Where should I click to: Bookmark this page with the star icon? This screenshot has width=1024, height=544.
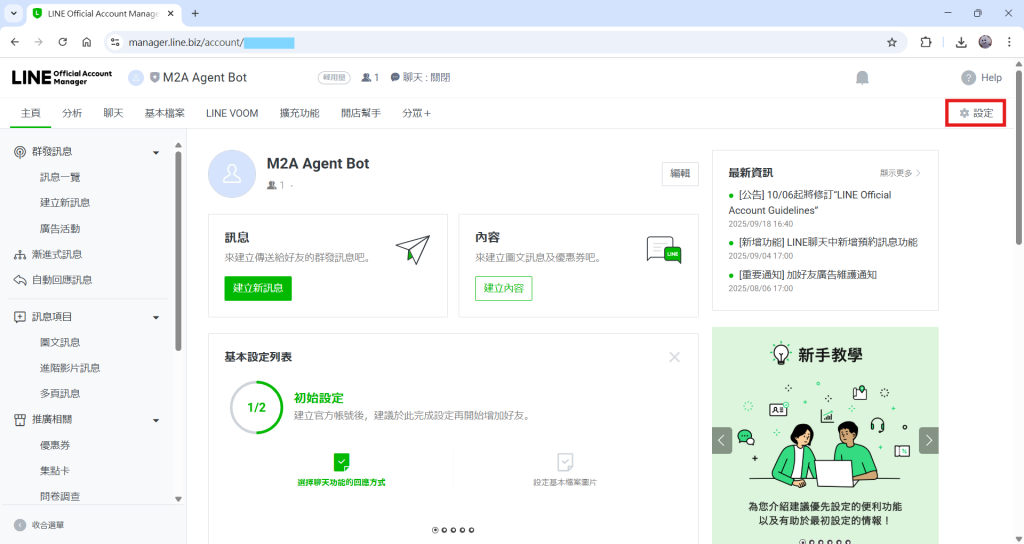coord(891,42)
